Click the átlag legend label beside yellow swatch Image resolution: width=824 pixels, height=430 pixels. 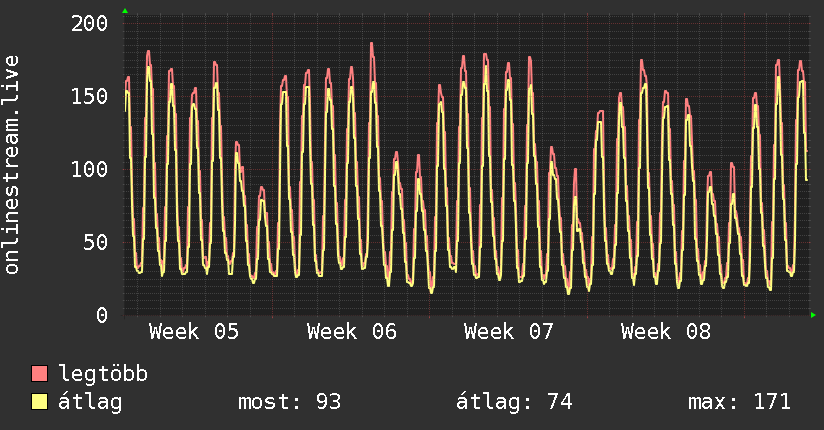[90, 402]
